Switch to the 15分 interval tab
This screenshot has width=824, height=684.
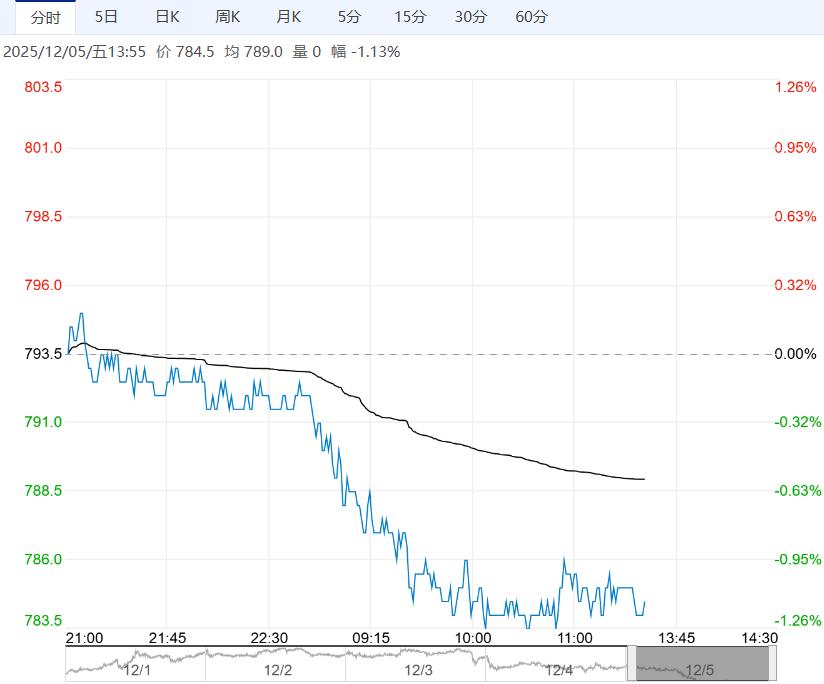click(x=410, y=17)
